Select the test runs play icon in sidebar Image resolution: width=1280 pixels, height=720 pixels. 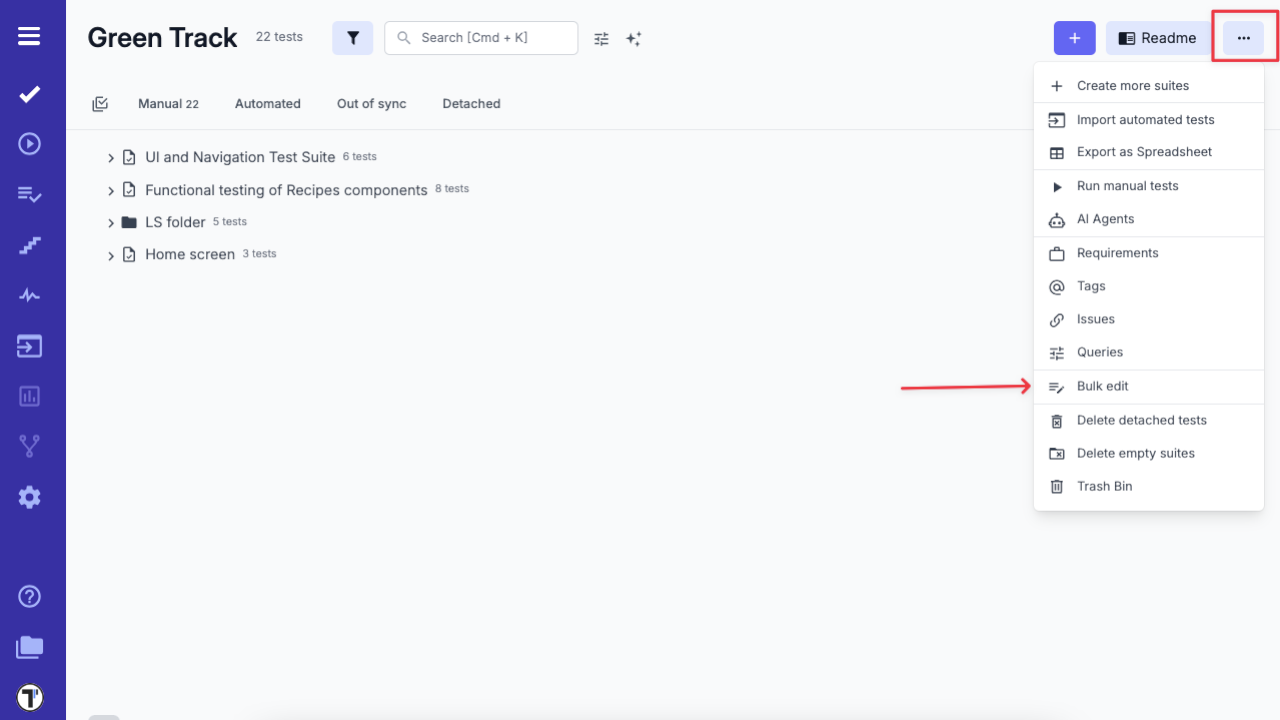29,143
